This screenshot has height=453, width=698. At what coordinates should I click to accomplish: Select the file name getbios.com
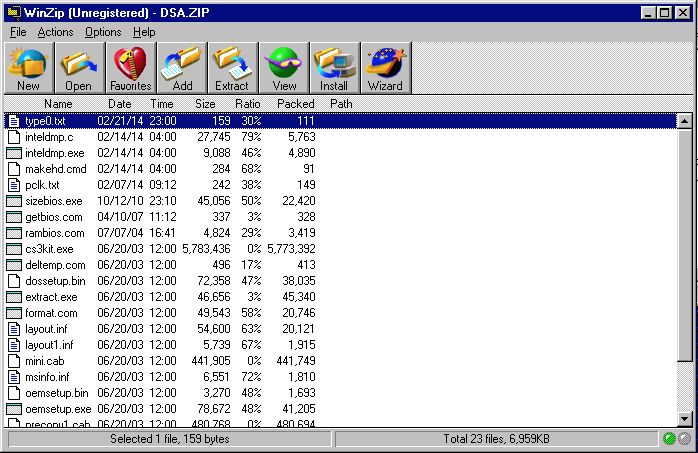click(53, 217)
